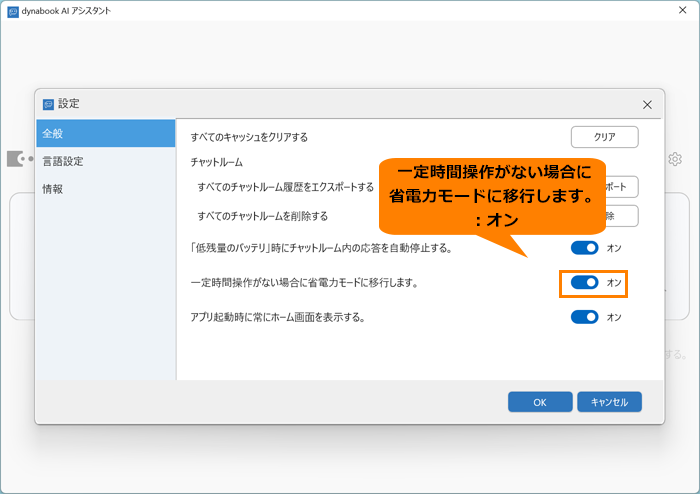The width and height of the screenshot is (700, 494).
Task: Click the 低残量のバッテリ setting label
Action: 321,248
